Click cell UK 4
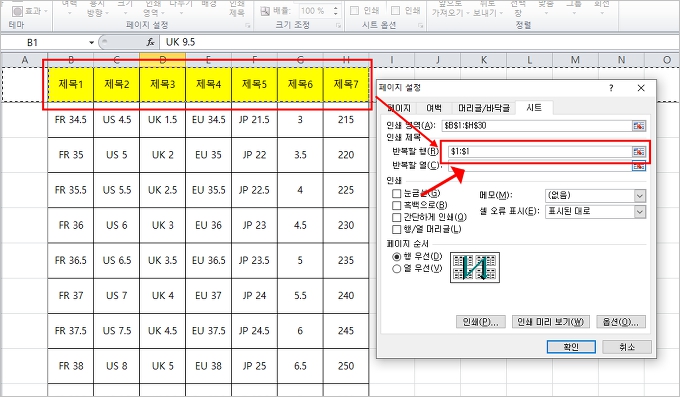The width and height of the screenshot is (680, 397). 163,295
